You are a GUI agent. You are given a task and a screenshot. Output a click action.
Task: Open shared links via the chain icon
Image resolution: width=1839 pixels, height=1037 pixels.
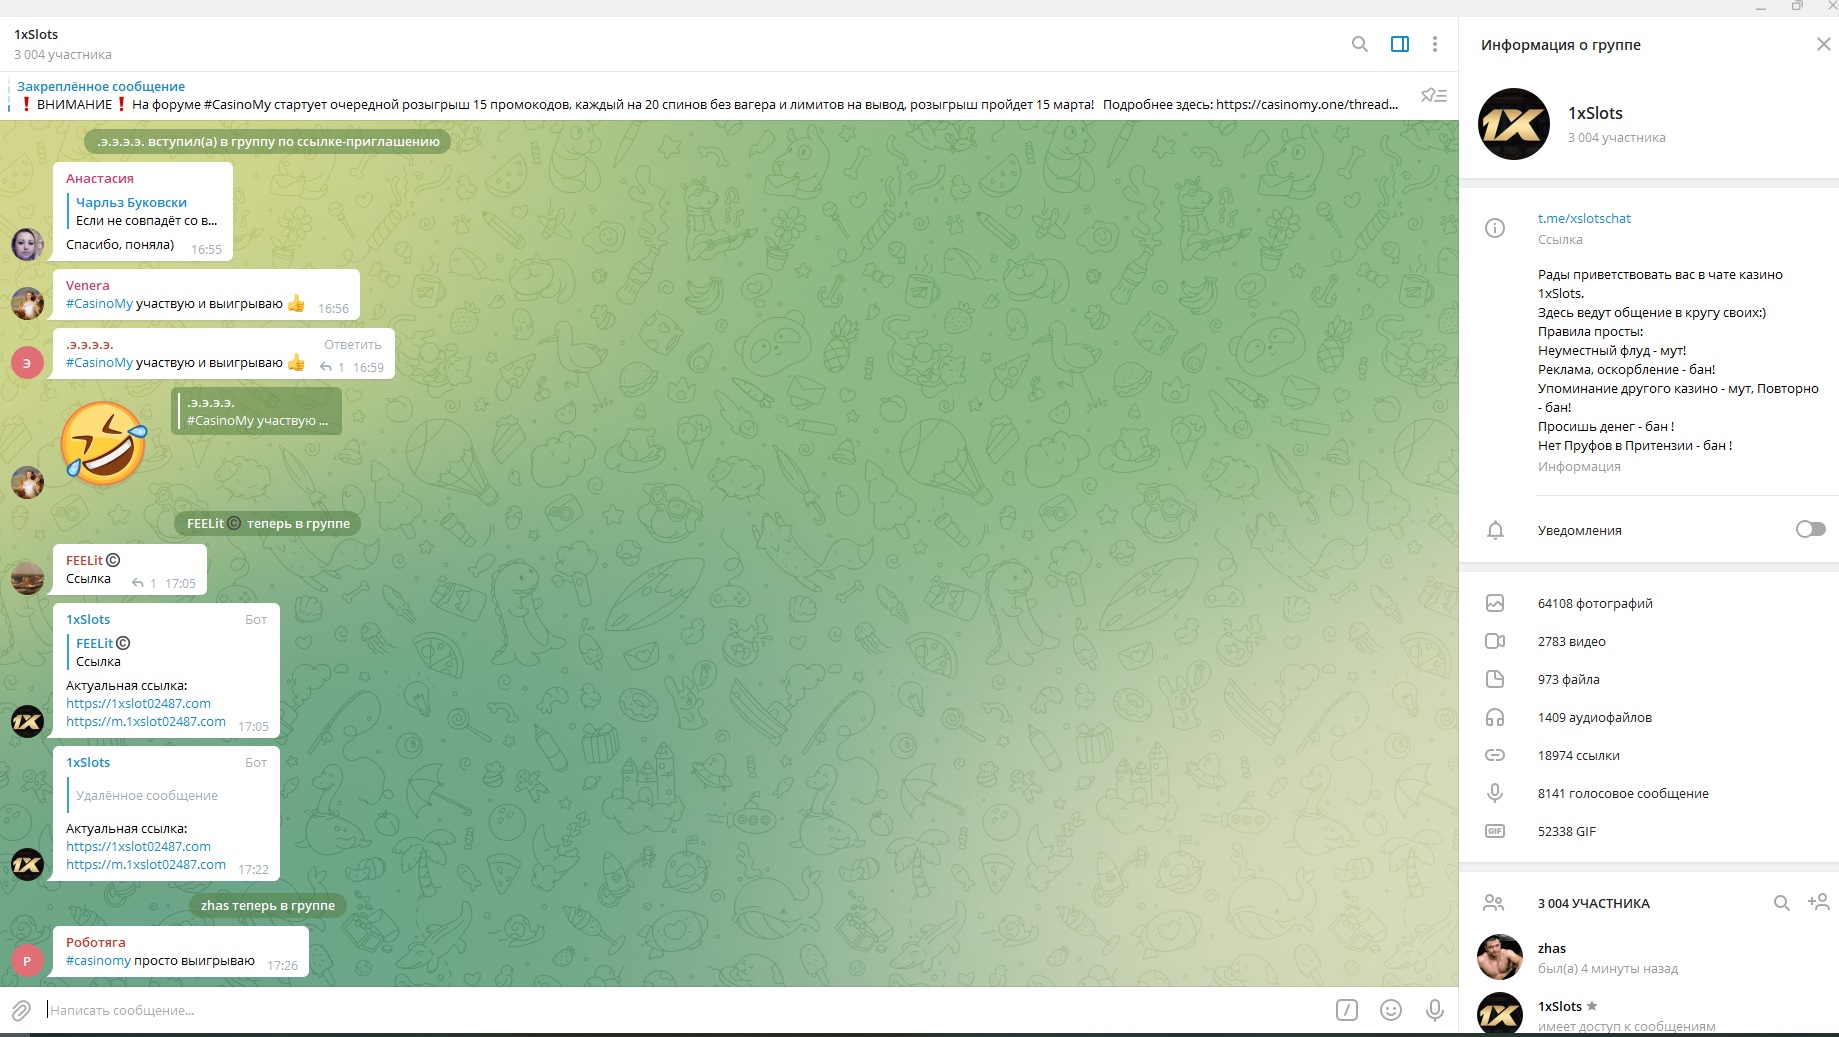point(1495,755)
